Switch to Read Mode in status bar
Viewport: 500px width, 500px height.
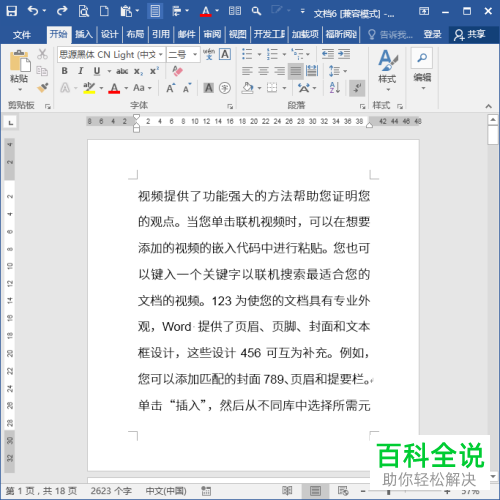pyautogui.click(x=287, y=491)
